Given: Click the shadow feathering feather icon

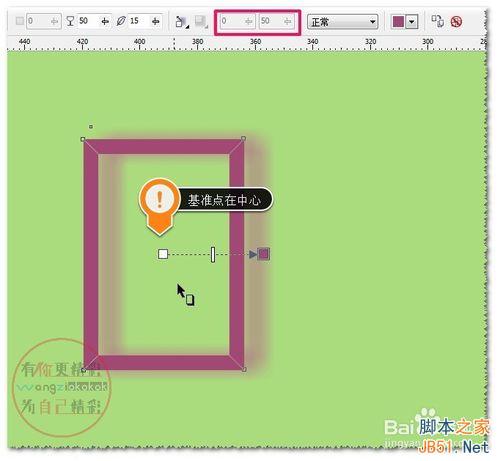Looking at the screenshot, I should click(x=121, y=22).
